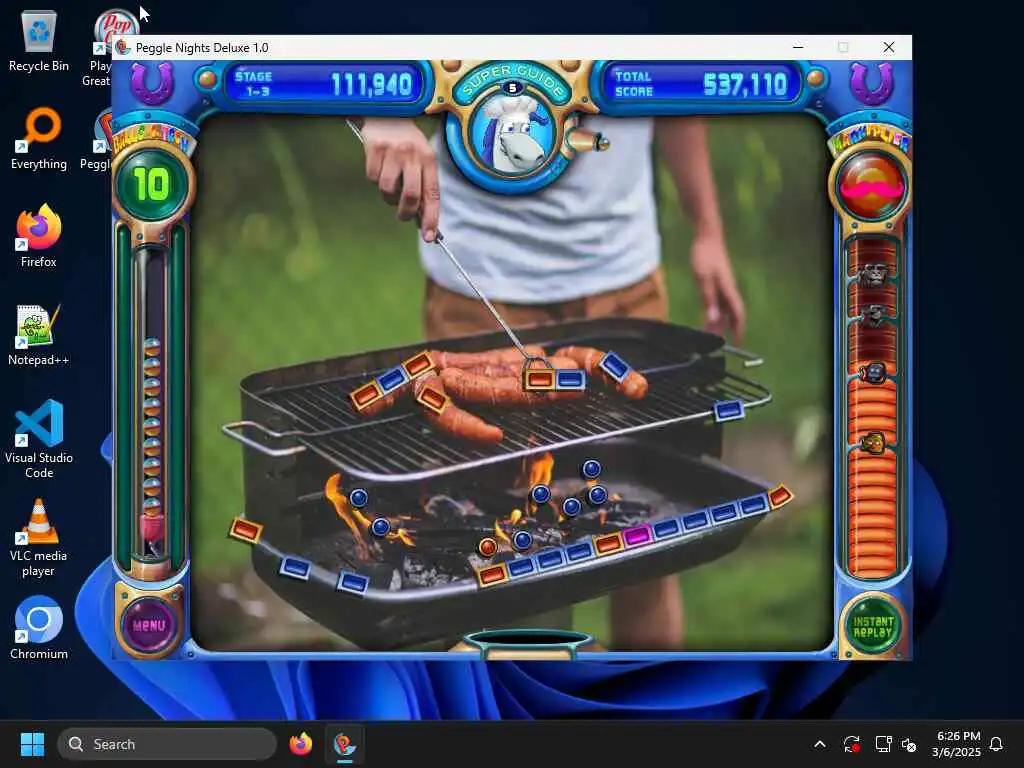Click the Total Score 537,110 panel

coord(701,84)
